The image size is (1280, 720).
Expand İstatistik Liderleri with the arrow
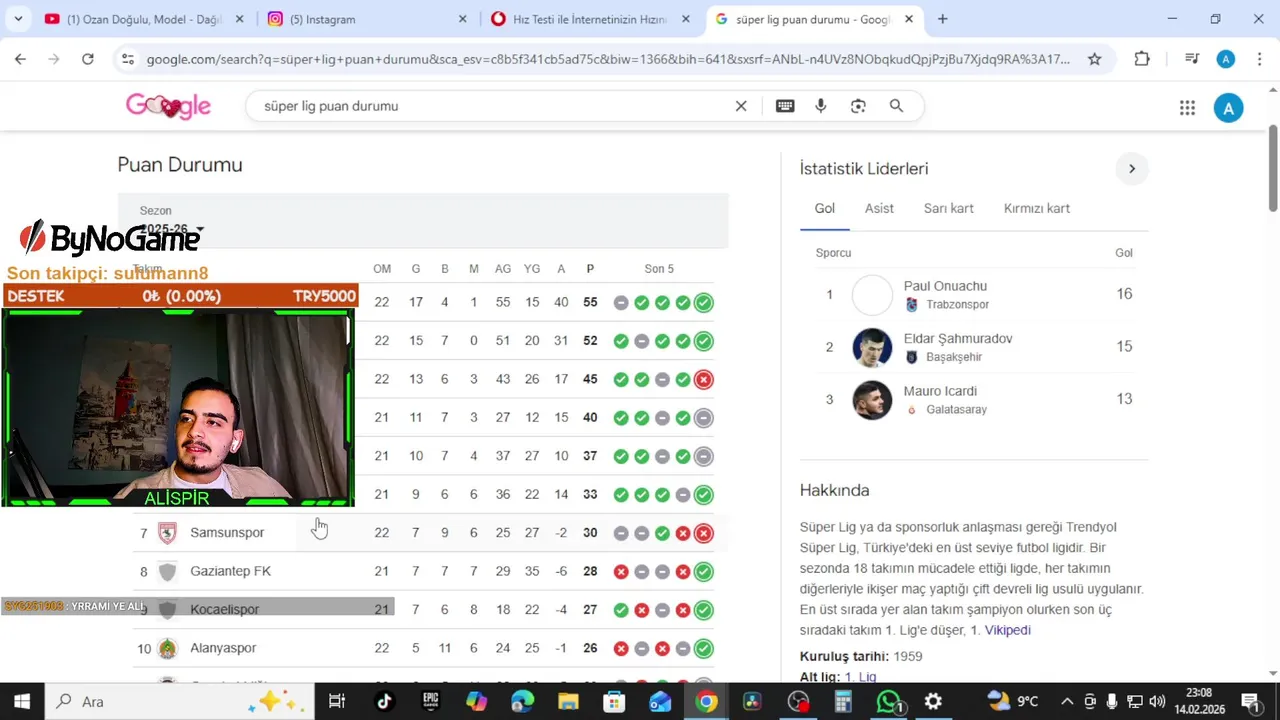[1132, 169]
